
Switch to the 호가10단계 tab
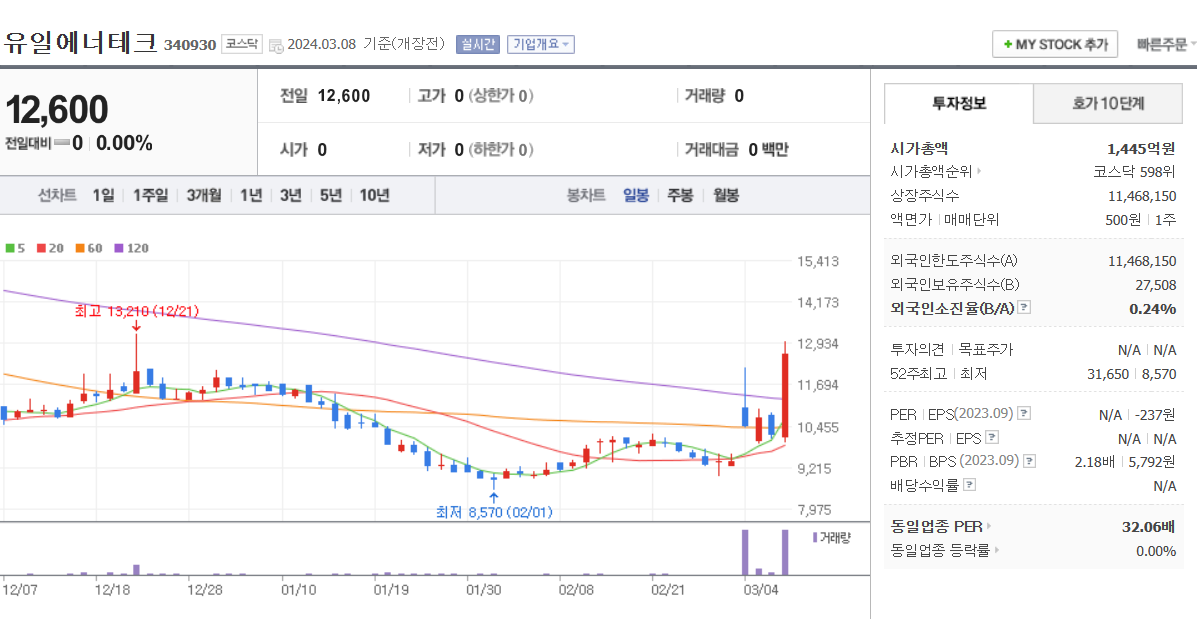pos(1108,103)
